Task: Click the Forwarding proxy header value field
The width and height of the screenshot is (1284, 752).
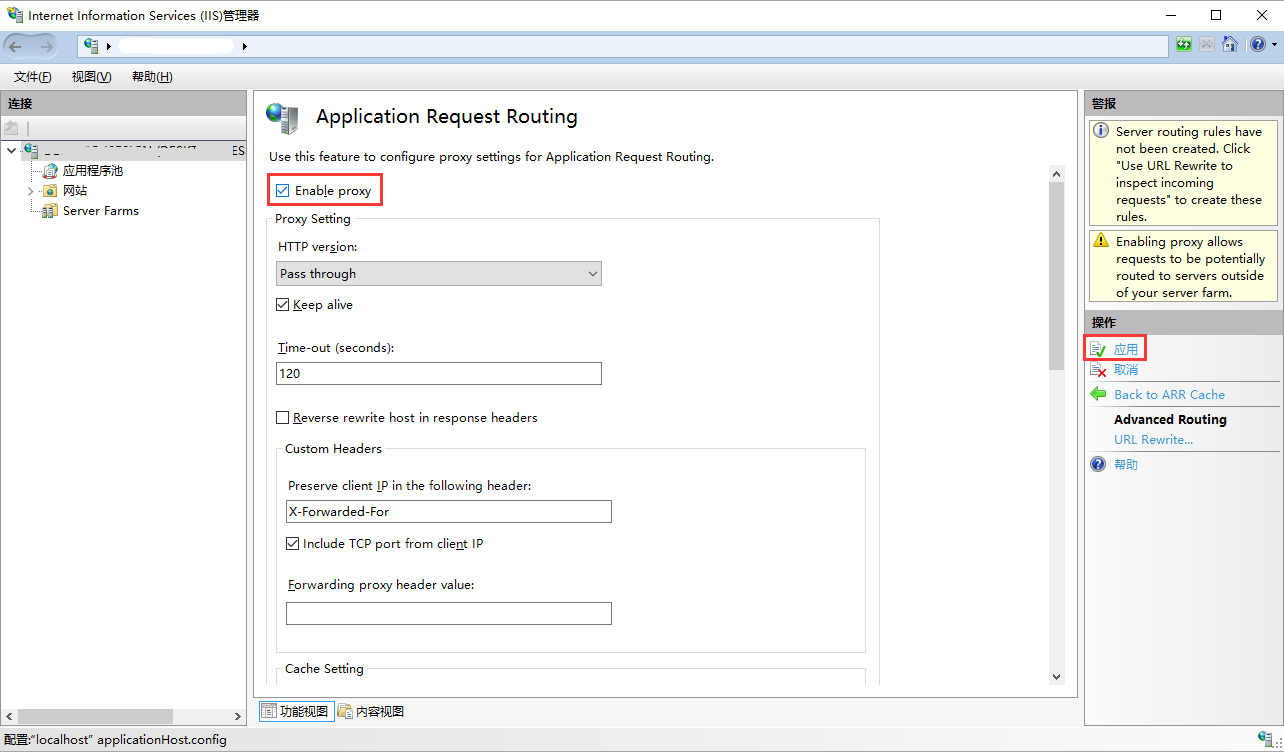Action: point(448,613)
